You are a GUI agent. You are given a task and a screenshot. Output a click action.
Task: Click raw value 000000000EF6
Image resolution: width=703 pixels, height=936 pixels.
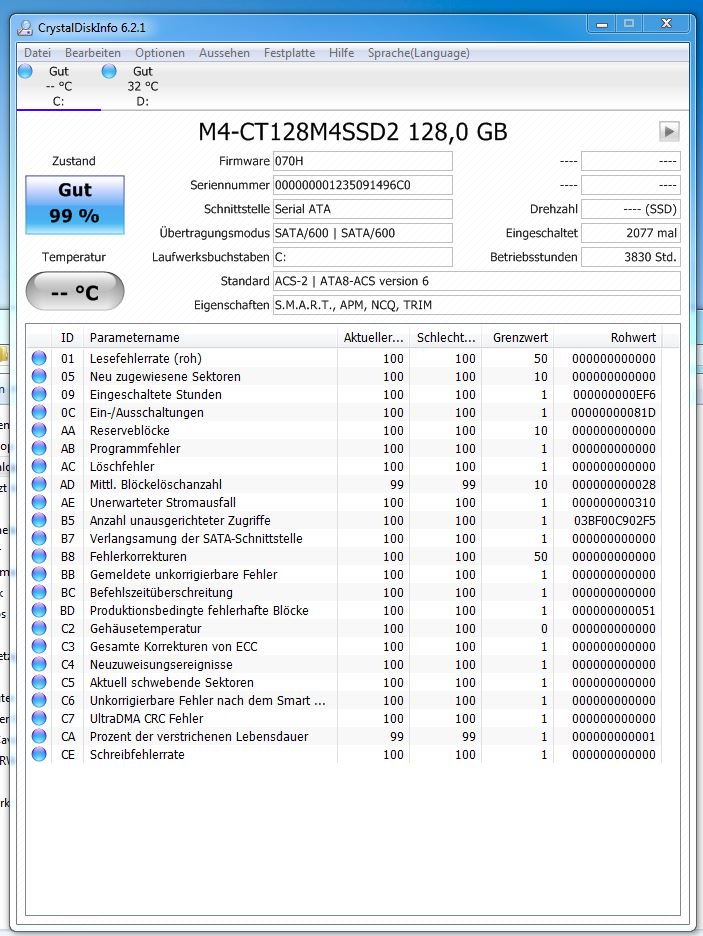click(614, 394)
